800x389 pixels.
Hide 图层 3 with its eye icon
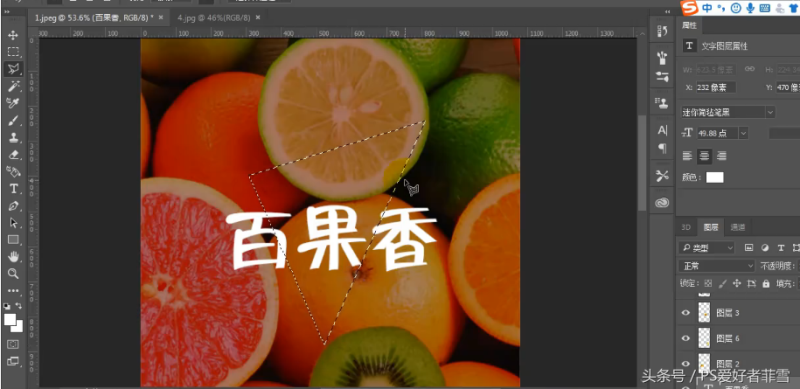pos(686,312)
